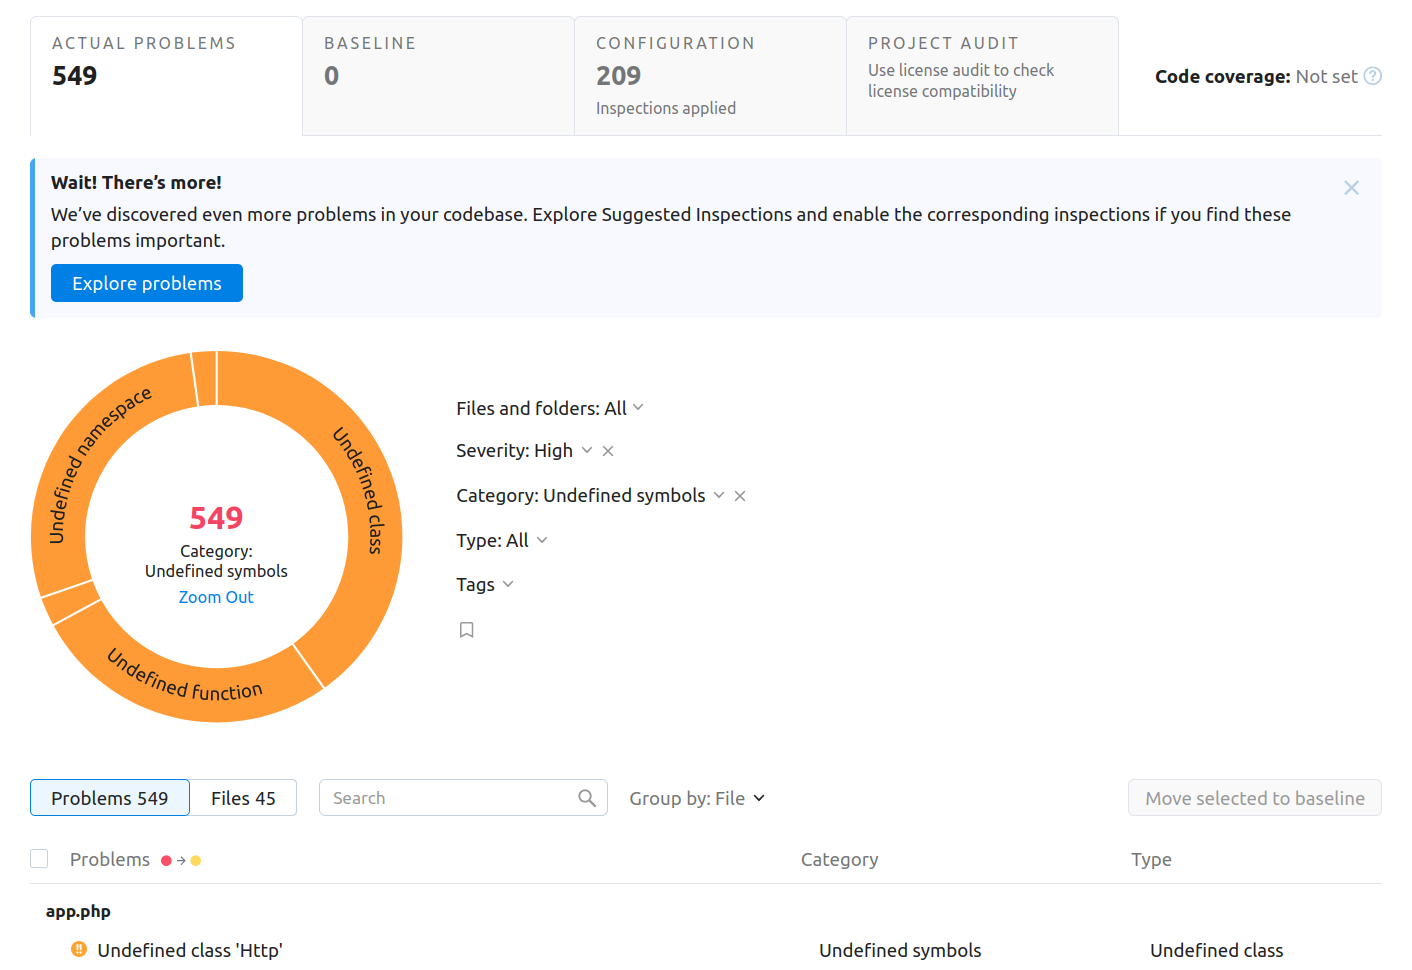Switch to the Files 45 tab
This screenshot has width=1412, height=970.
click(243, 798)
